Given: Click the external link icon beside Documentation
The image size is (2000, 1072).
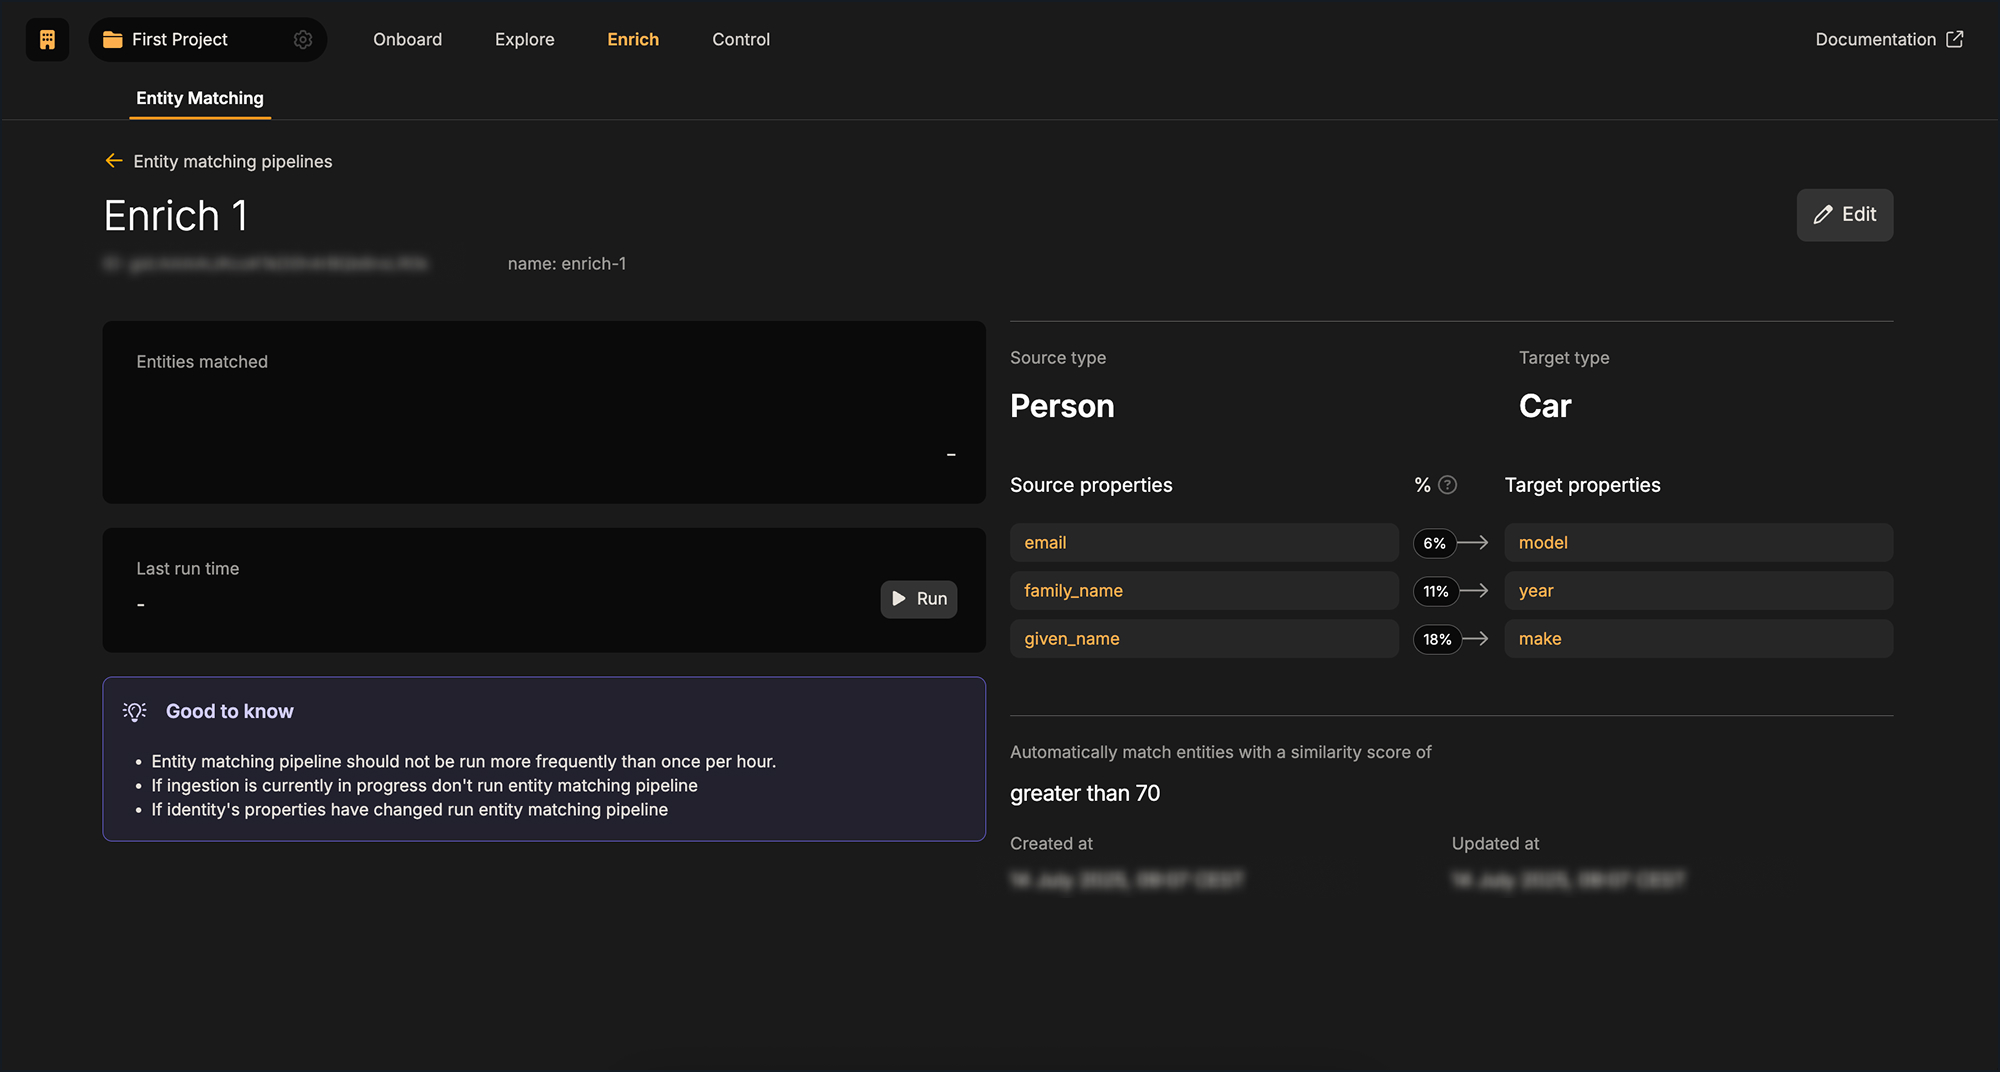Looking at the screenshot, I should (1955, 40).
